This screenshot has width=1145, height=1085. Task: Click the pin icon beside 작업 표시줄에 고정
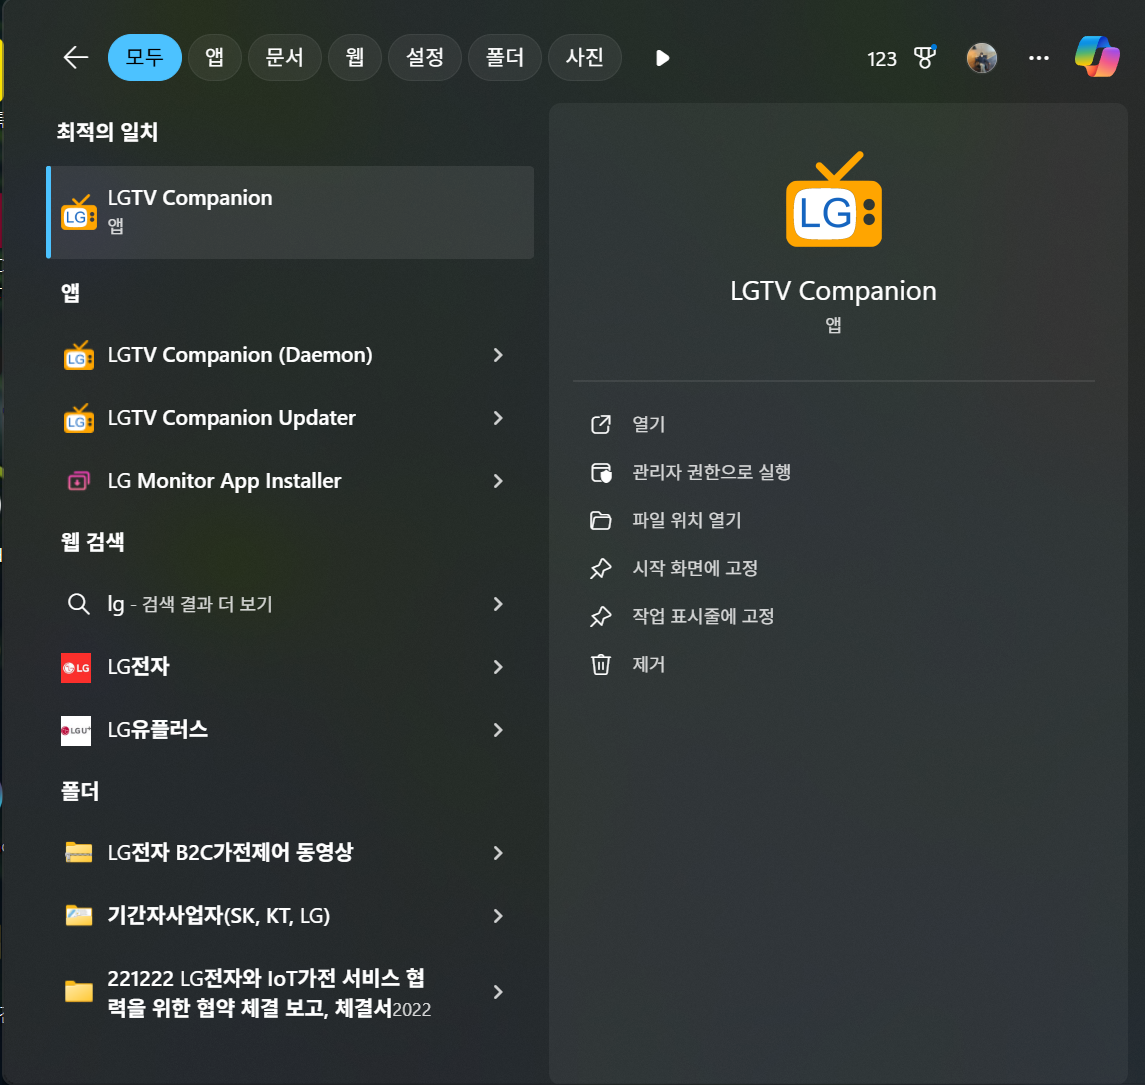[600, 616]
